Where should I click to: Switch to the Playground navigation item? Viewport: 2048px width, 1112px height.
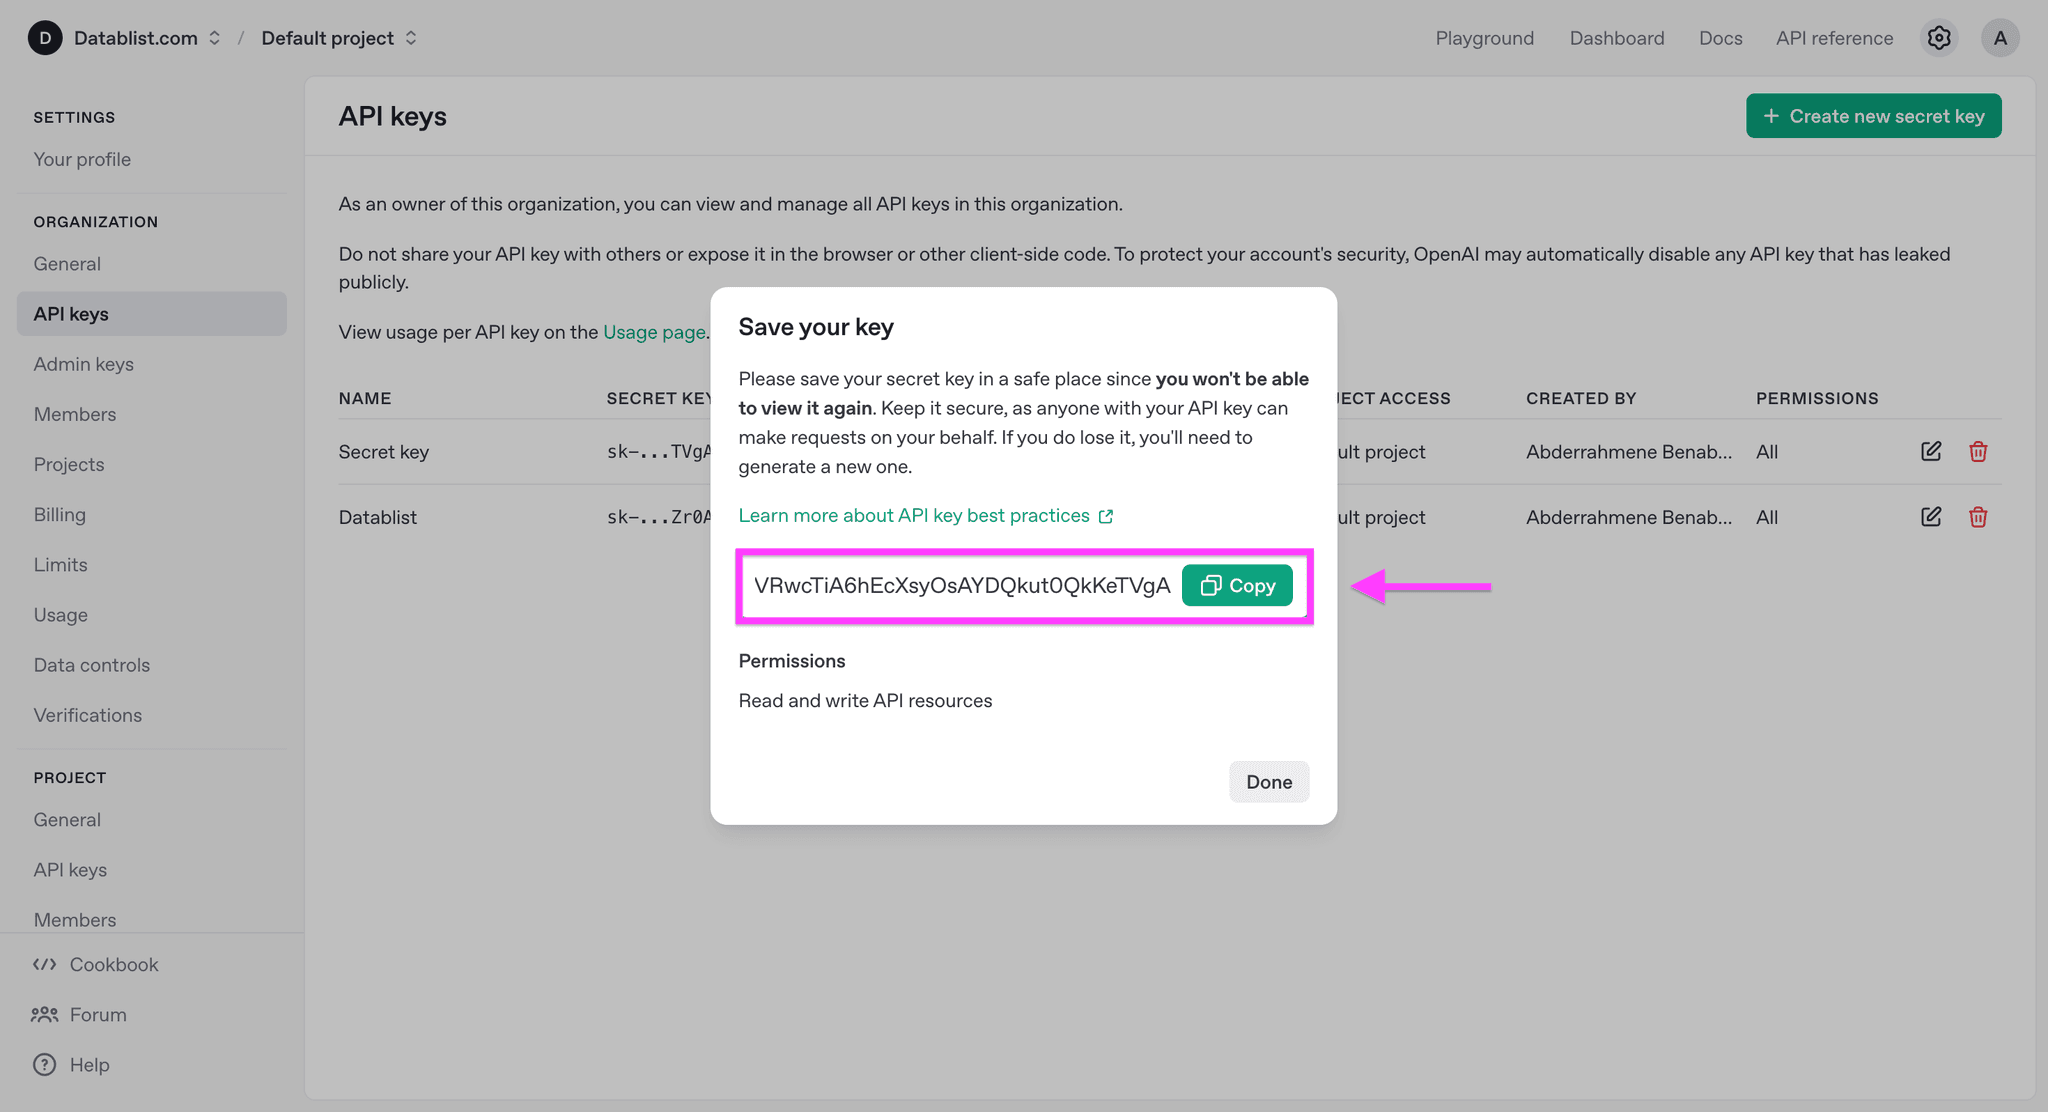(x=1484, y=37)
